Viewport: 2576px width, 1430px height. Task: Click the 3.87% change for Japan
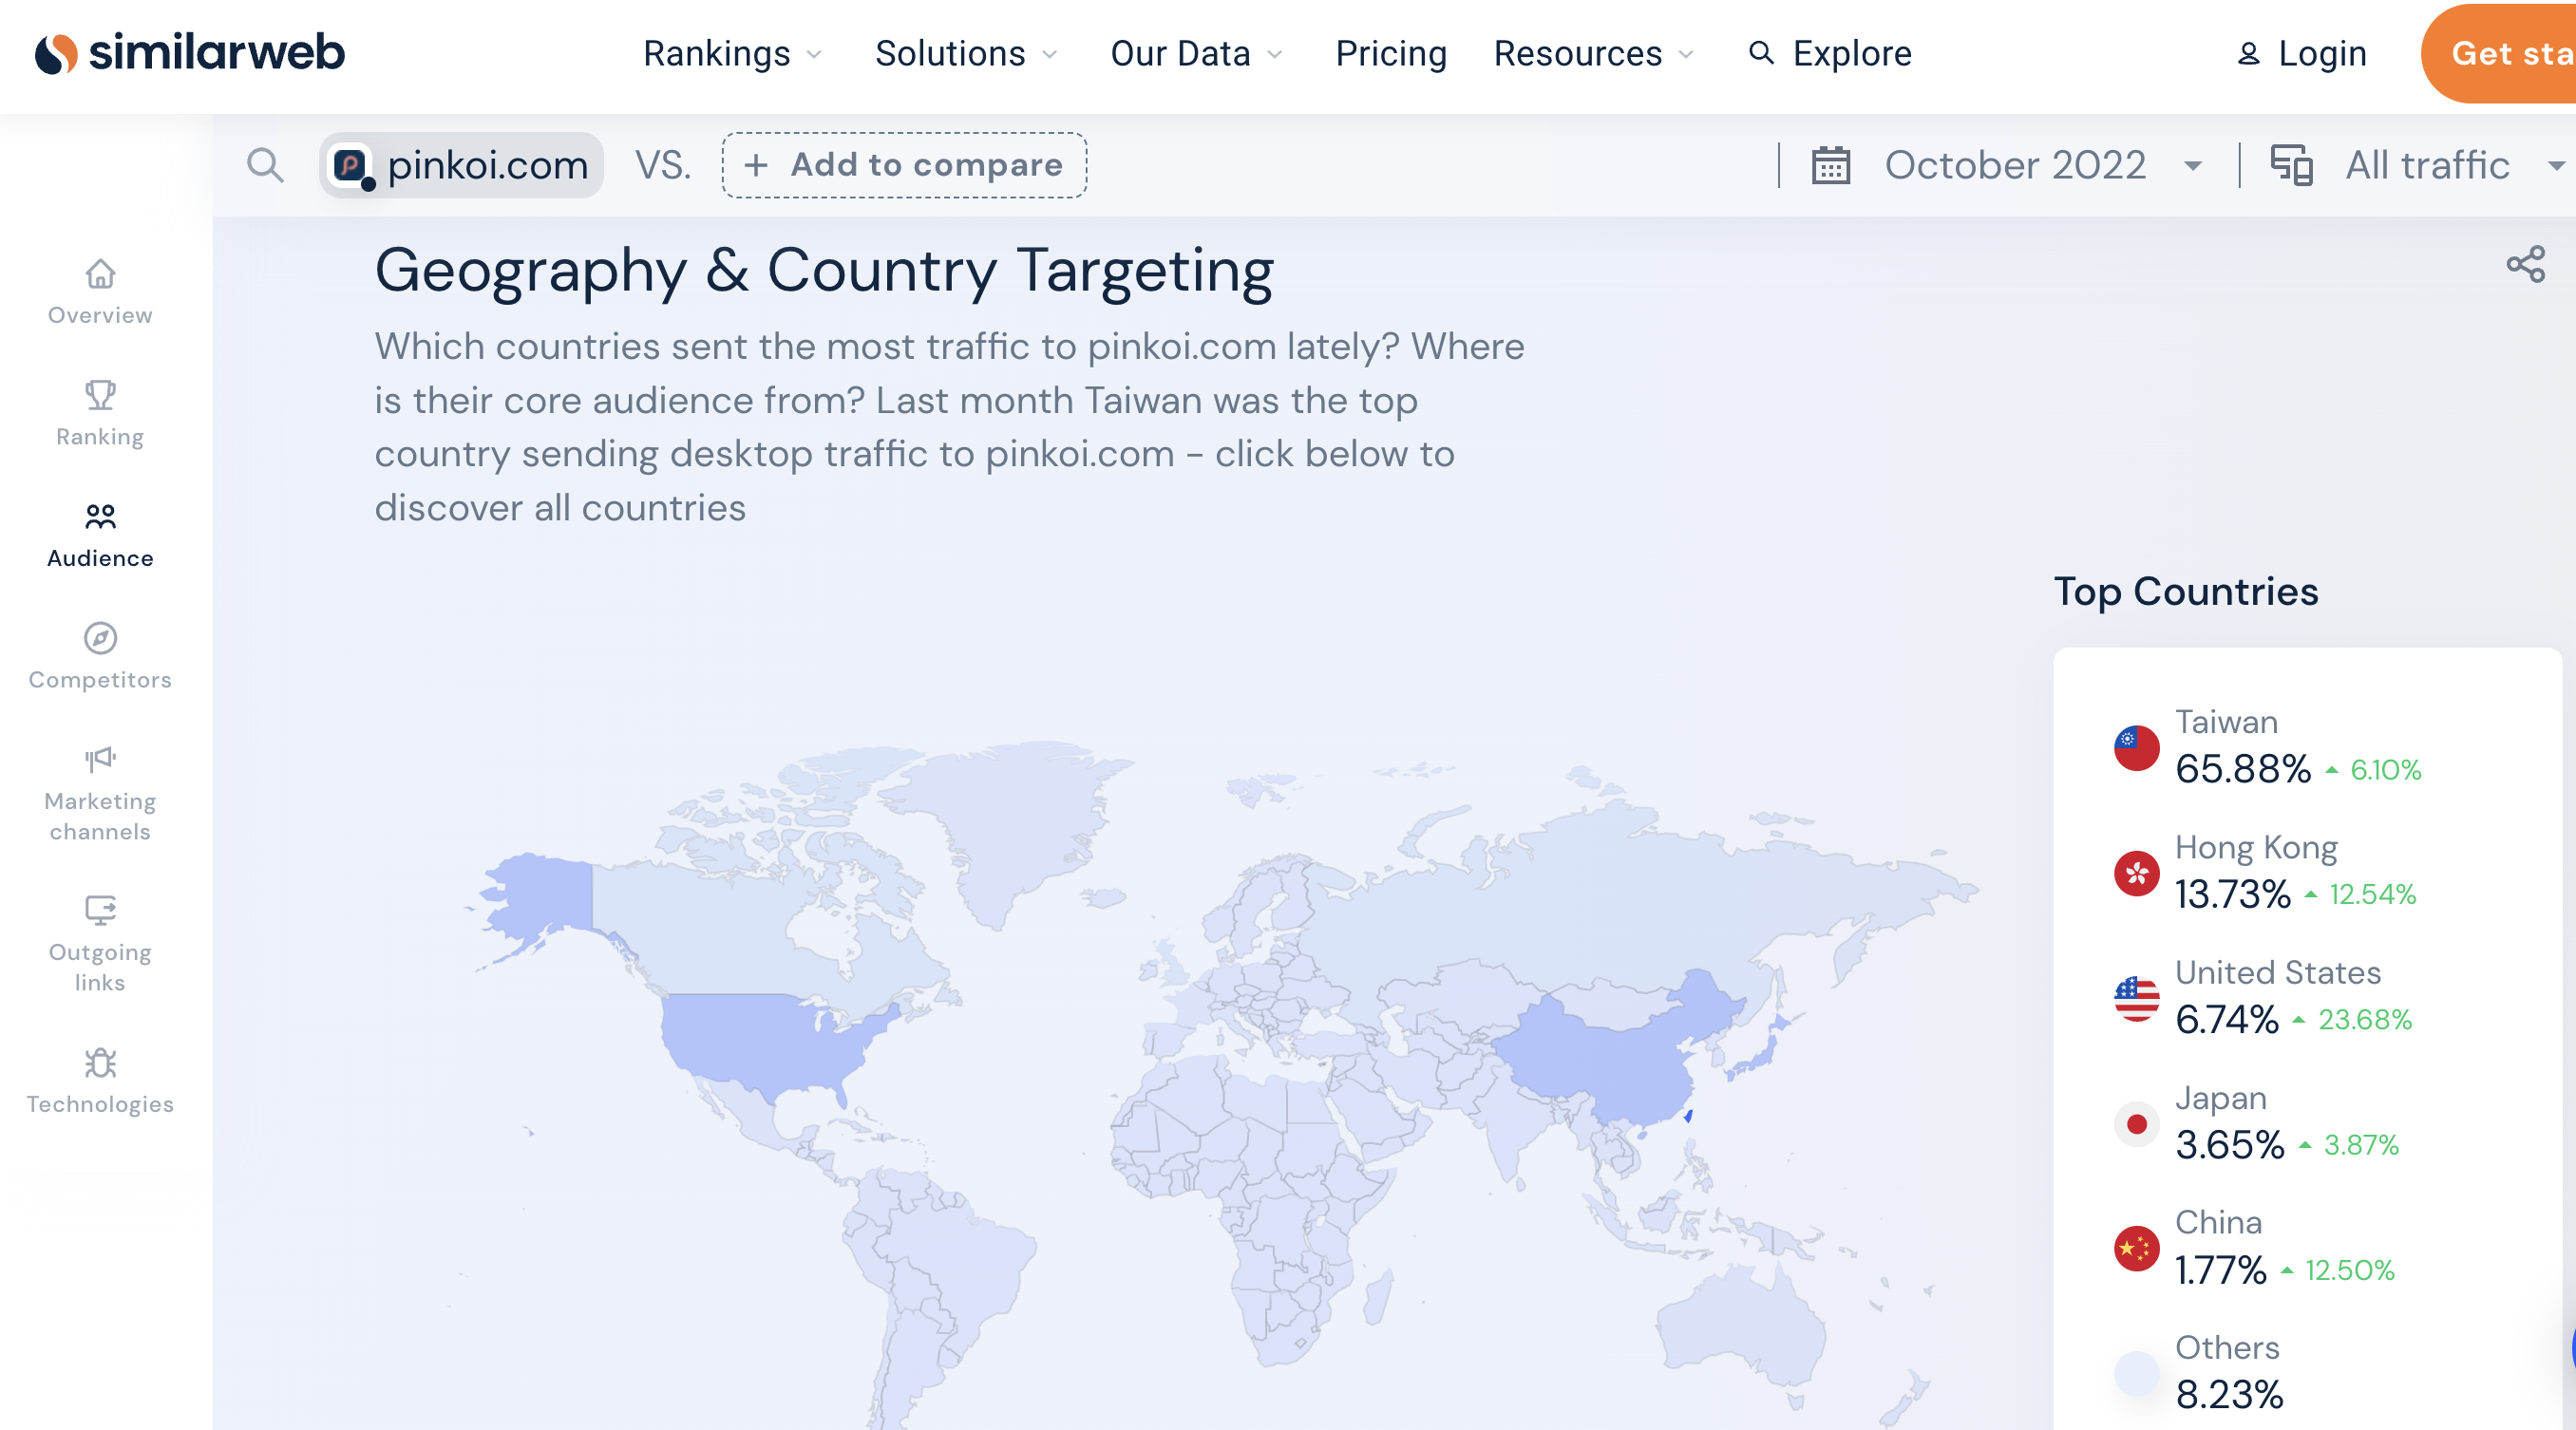[2361, 1145]
